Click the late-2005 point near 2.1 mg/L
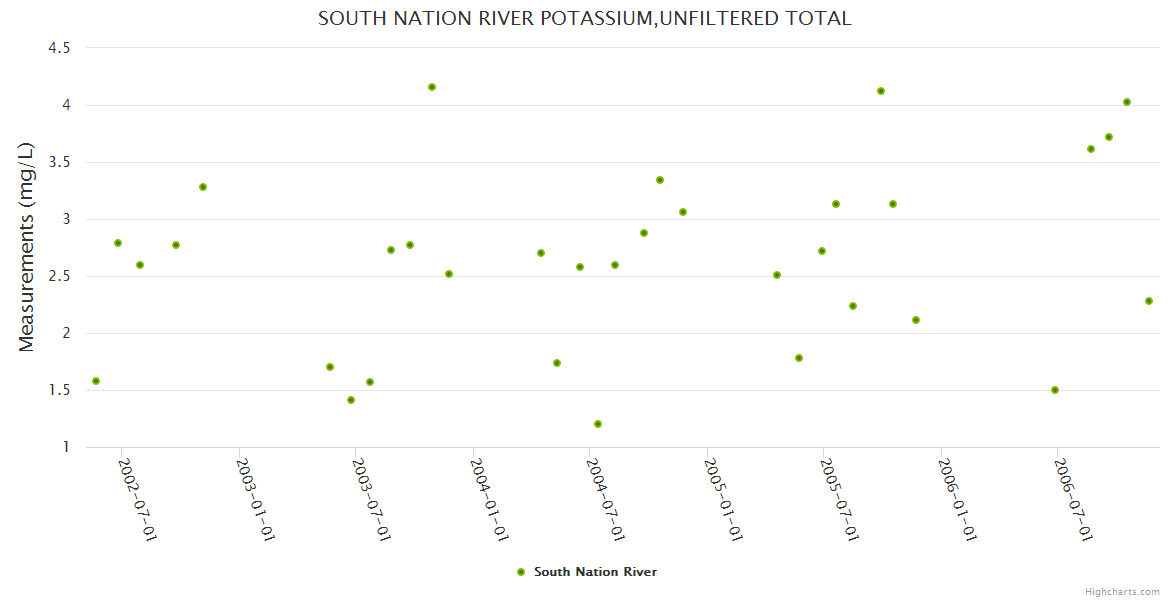The height and width of the screenshot is (600, 1170). (916, 320)
